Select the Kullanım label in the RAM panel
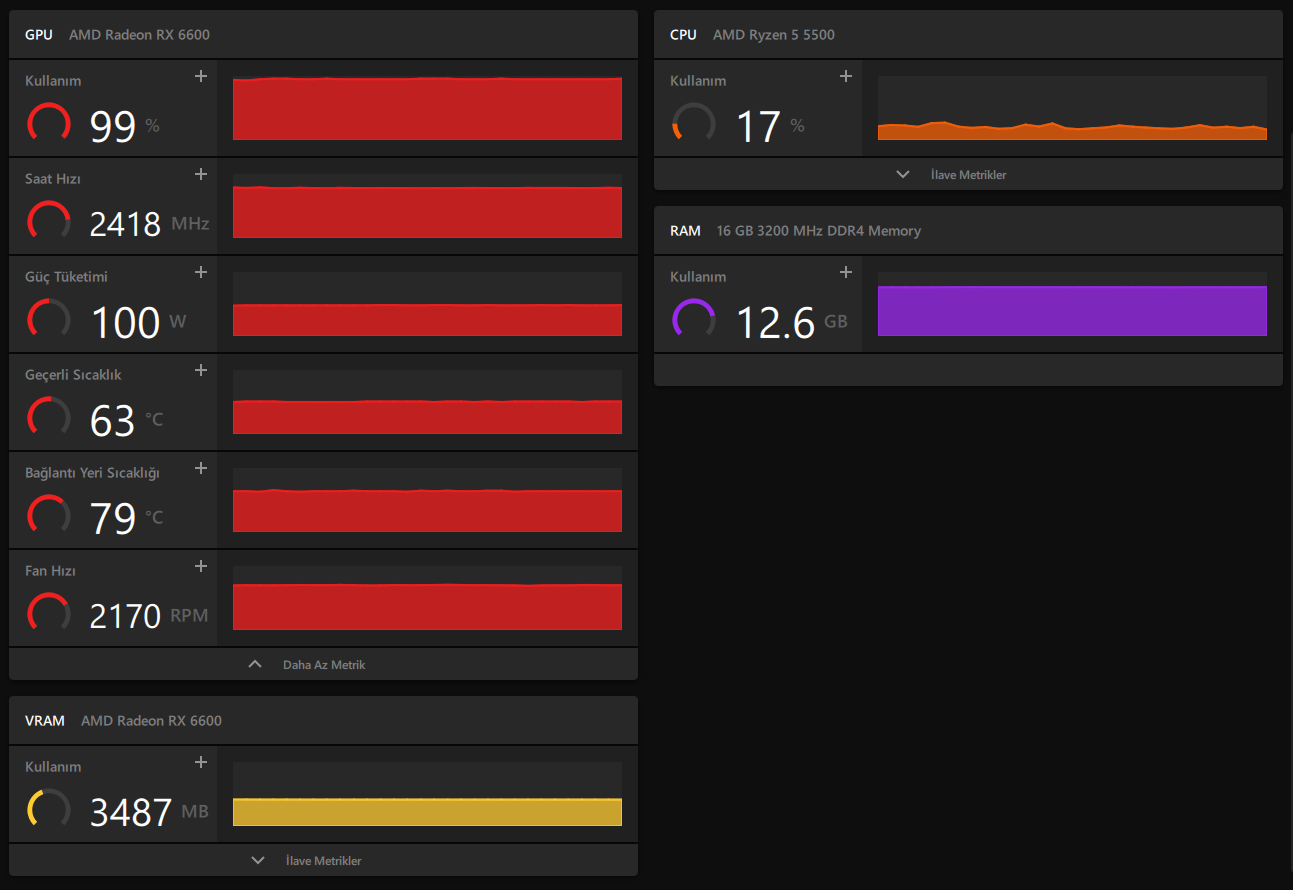Screen dimensions: 1293x890 point(698,277)
